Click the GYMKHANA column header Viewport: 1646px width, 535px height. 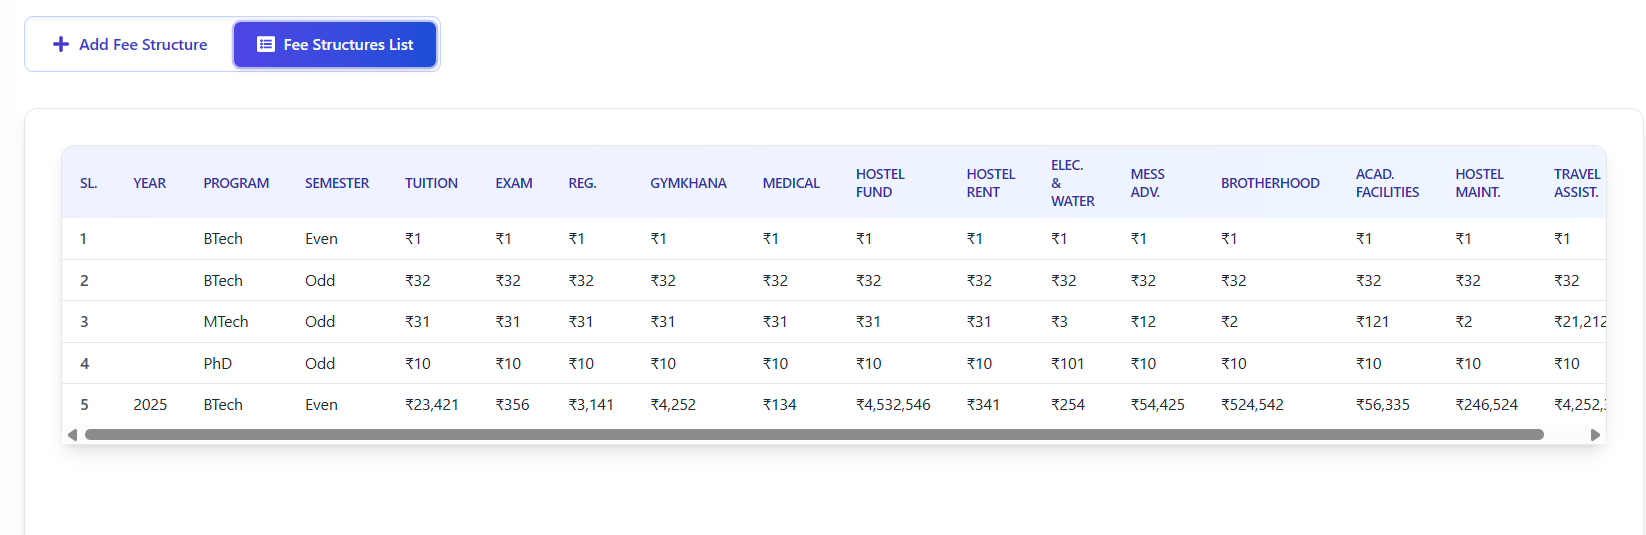pos(688,183)
